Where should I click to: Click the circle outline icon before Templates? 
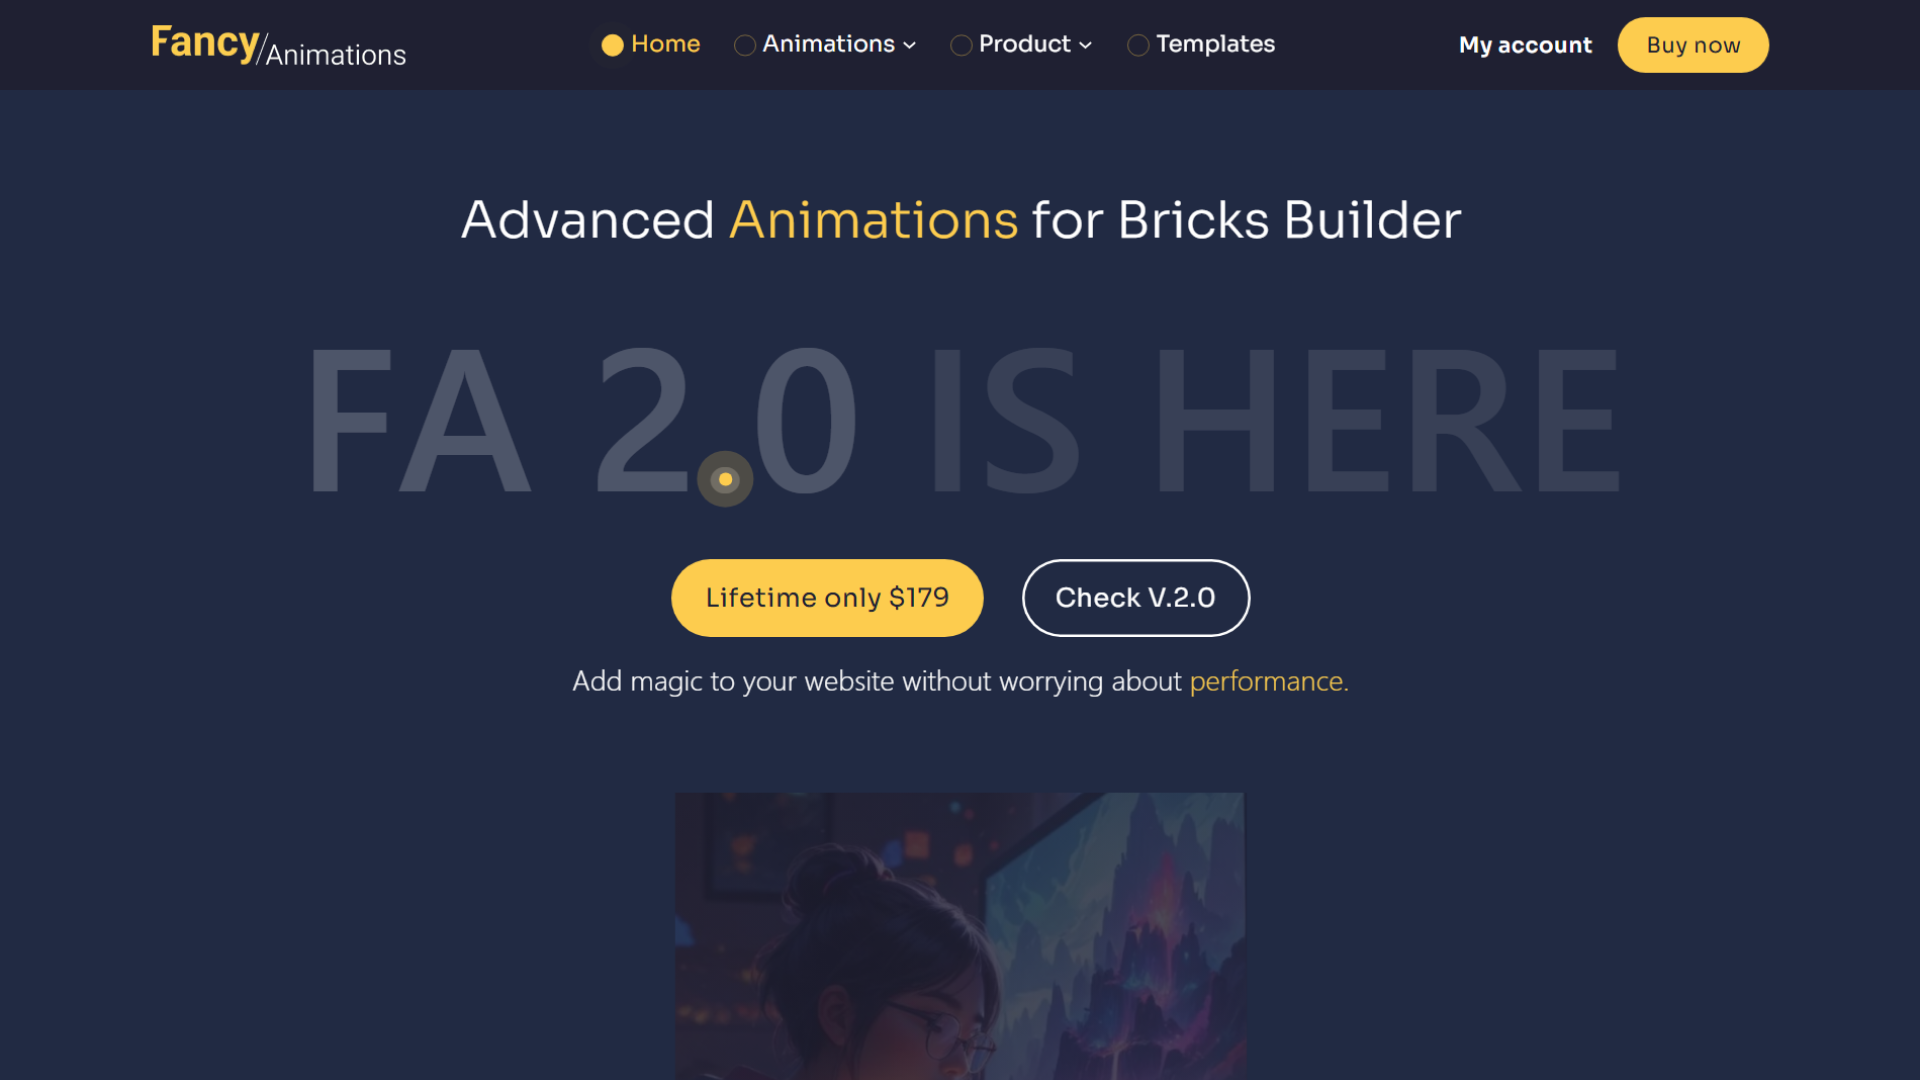1138,45
